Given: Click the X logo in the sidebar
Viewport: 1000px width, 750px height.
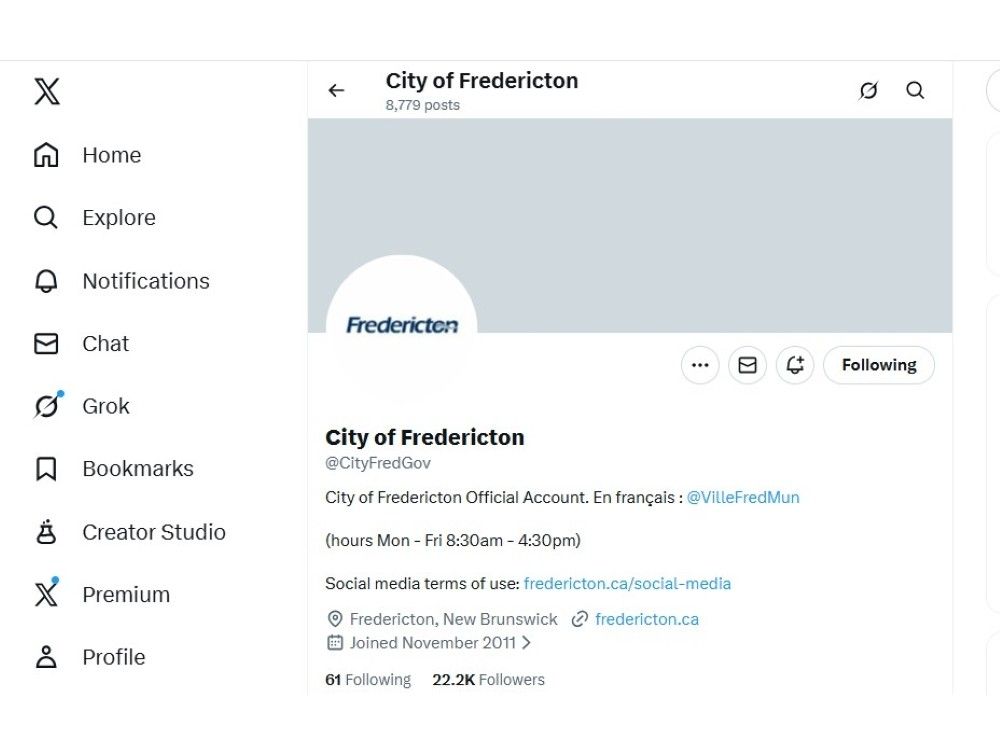Looking at the screenshot, I should pos(46,91).
